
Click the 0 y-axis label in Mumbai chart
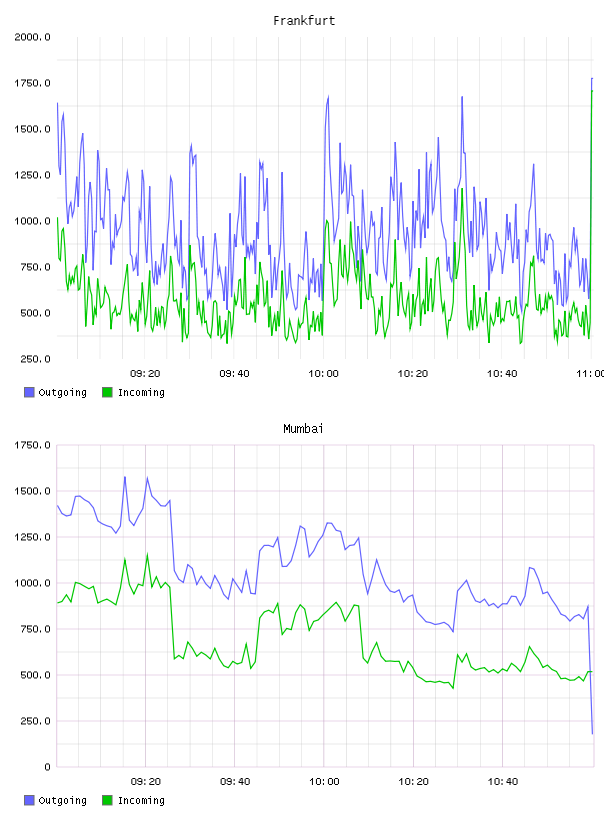[47, 767]
